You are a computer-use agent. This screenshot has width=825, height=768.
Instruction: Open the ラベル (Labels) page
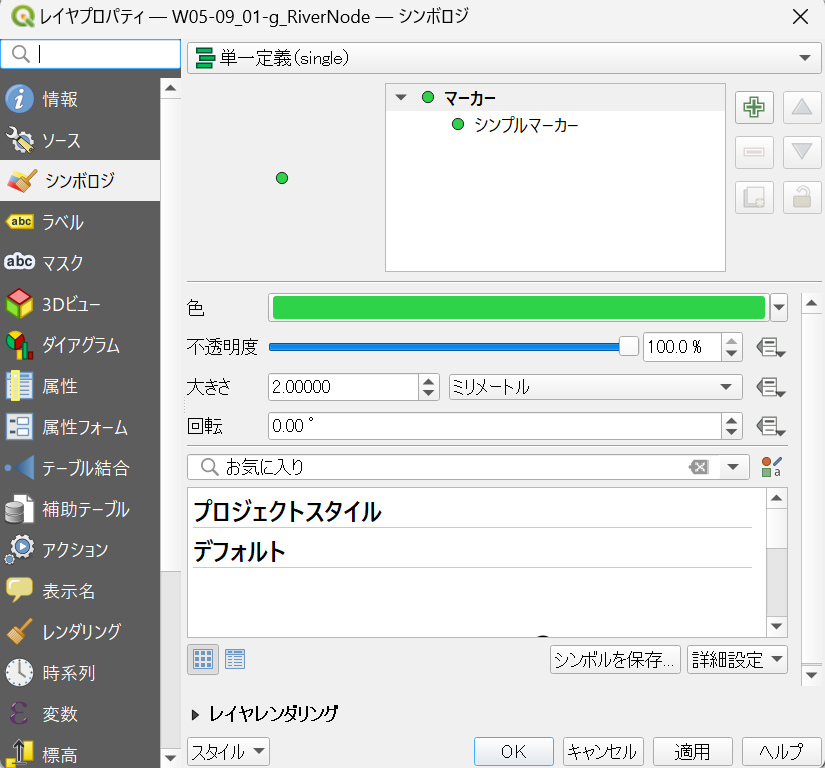click(80, 221)
